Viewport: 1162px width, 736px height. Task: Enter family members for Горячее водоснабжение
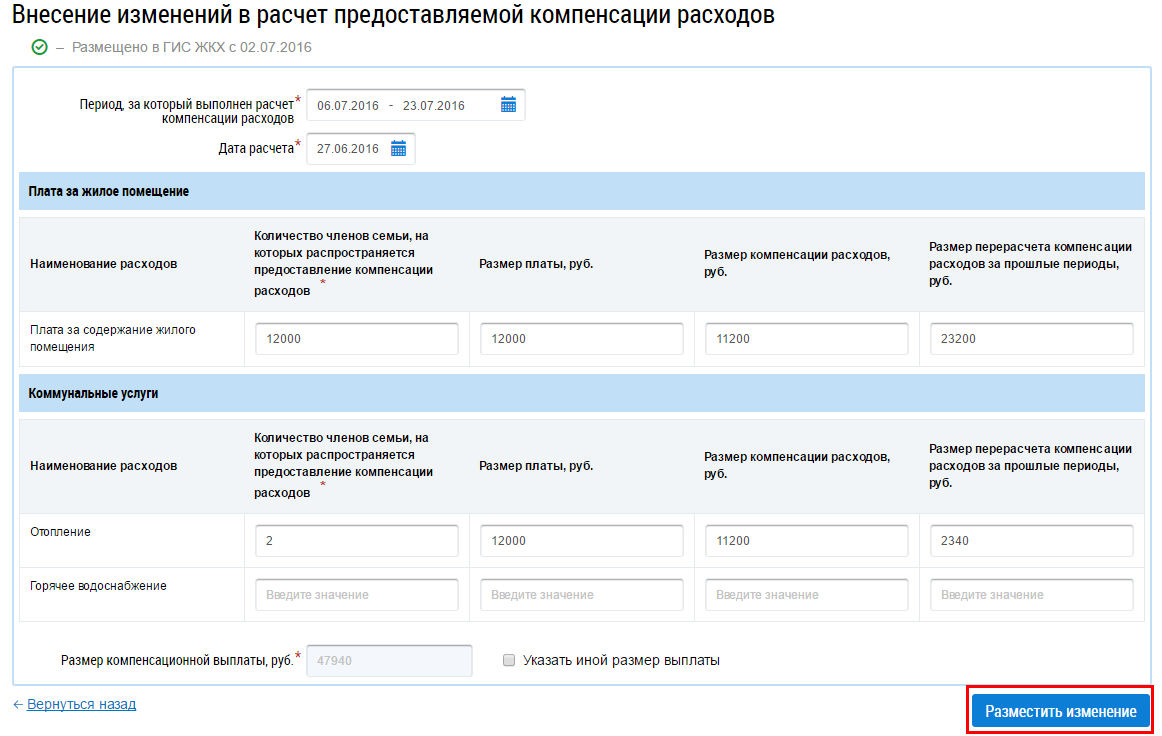pyautogui.click(x=356, y=595)
